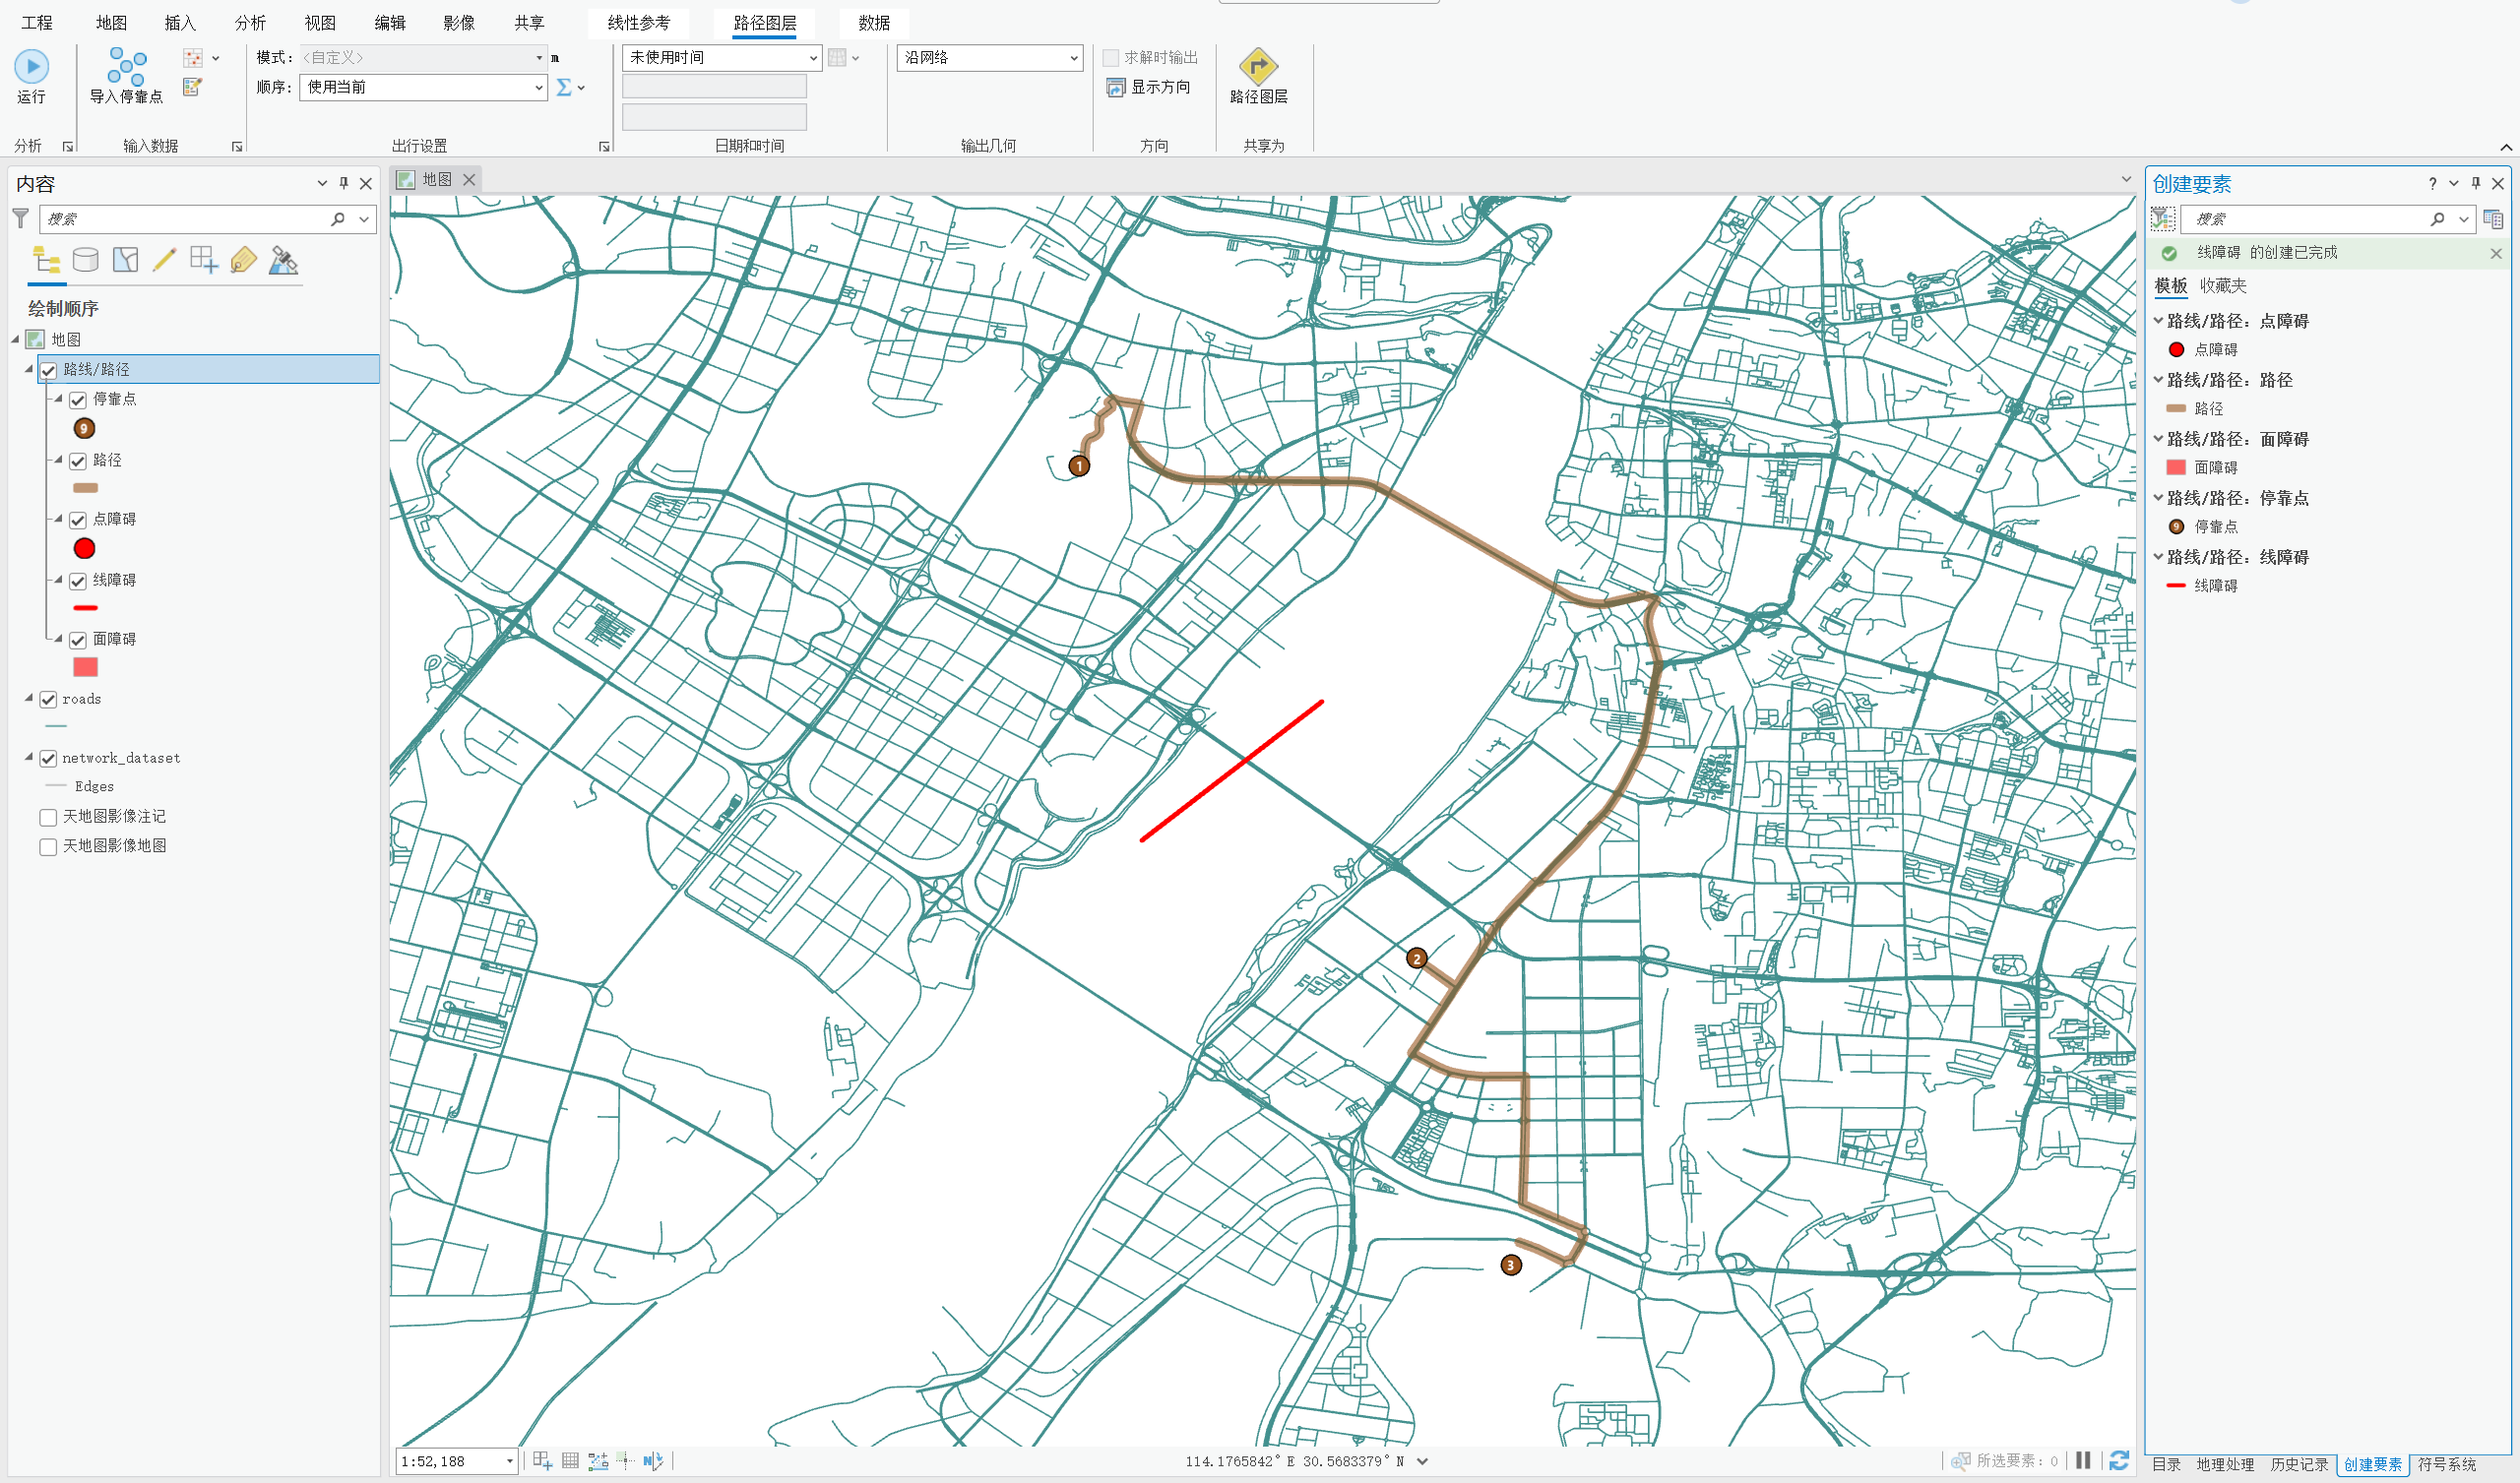Click the north arrow rotation icon
2520x1483 pixels.
click(653, 1460)
